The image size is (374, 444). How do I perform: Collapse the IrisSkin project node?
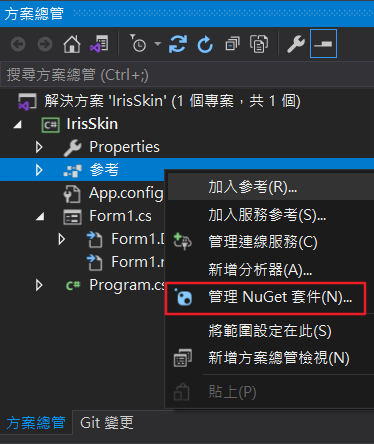point(18,125)
